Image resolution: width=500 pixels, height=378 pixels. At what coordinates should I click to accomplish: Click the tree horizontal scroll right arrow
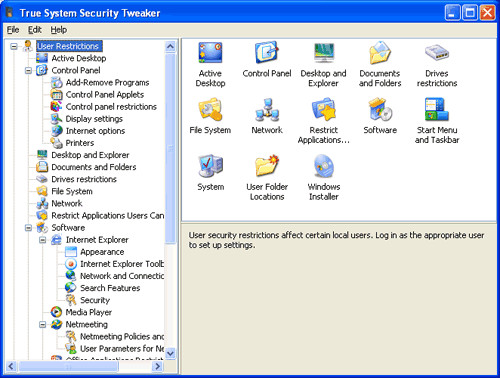pos(157,366)
